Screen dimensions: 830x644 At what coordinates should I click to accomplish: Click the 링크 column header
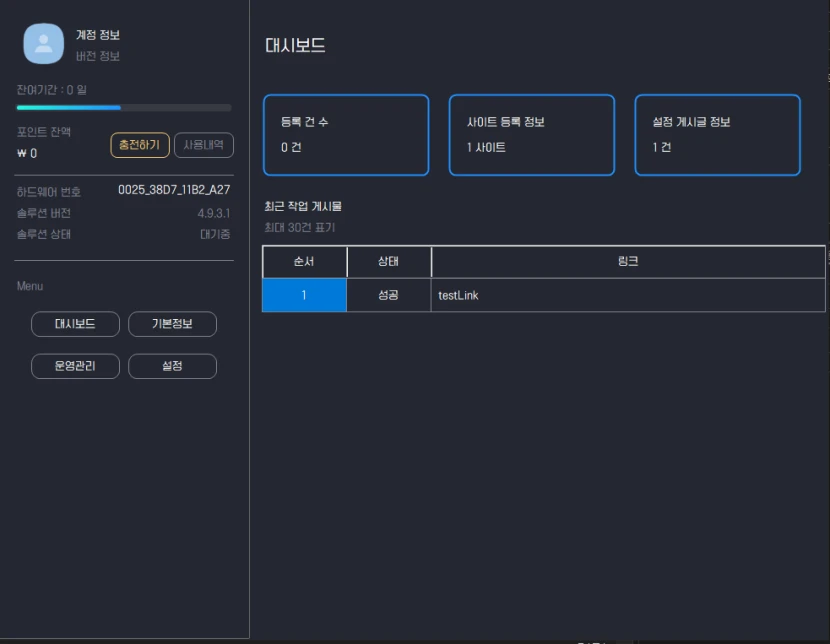[x=628, y=262]
